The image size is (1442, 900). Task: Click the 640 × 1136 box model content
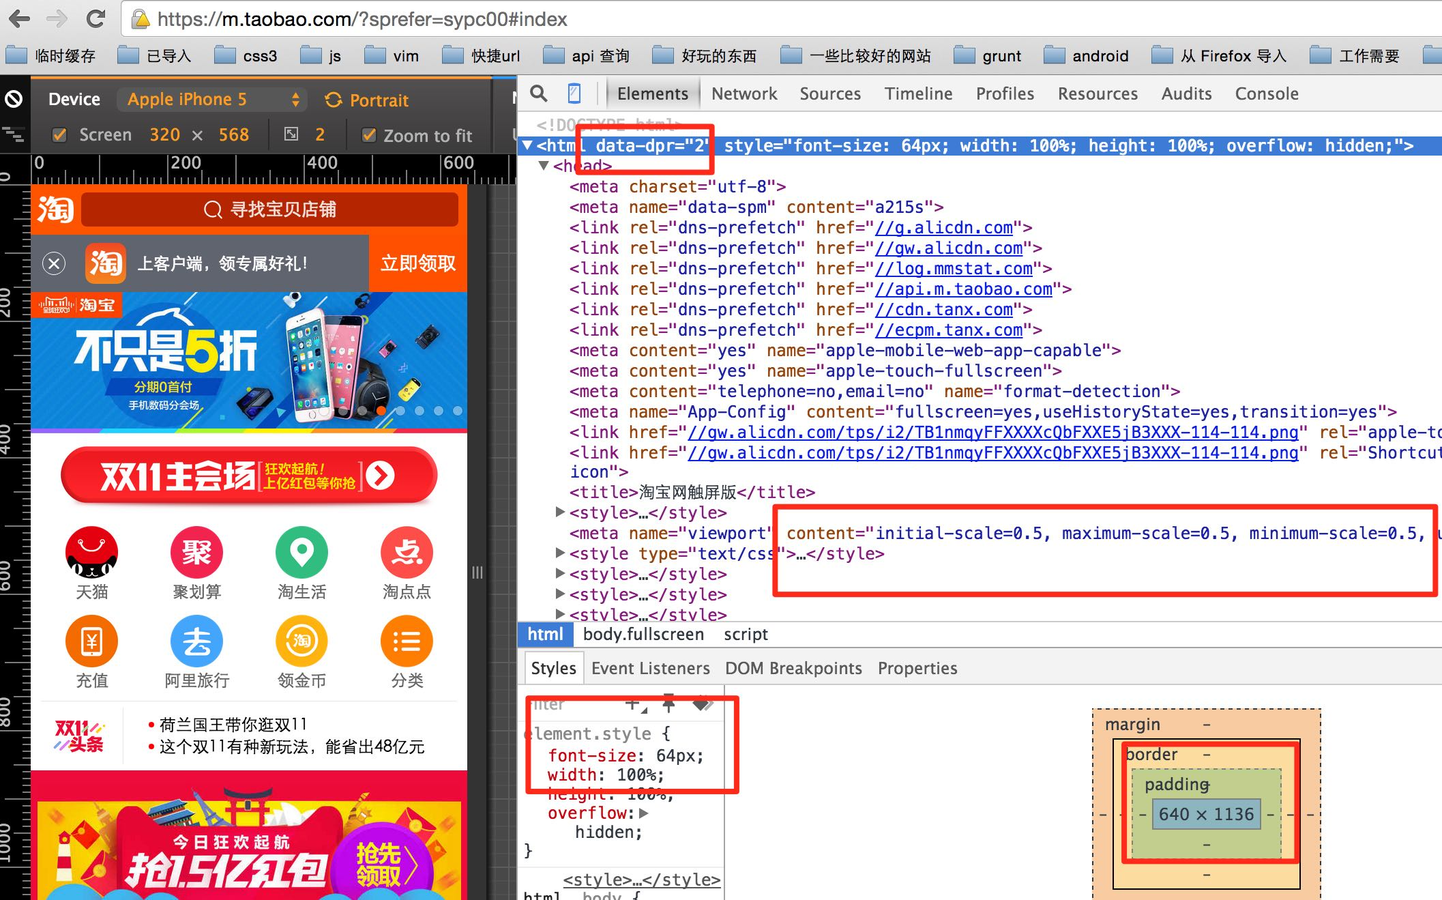click(1206, 814)
